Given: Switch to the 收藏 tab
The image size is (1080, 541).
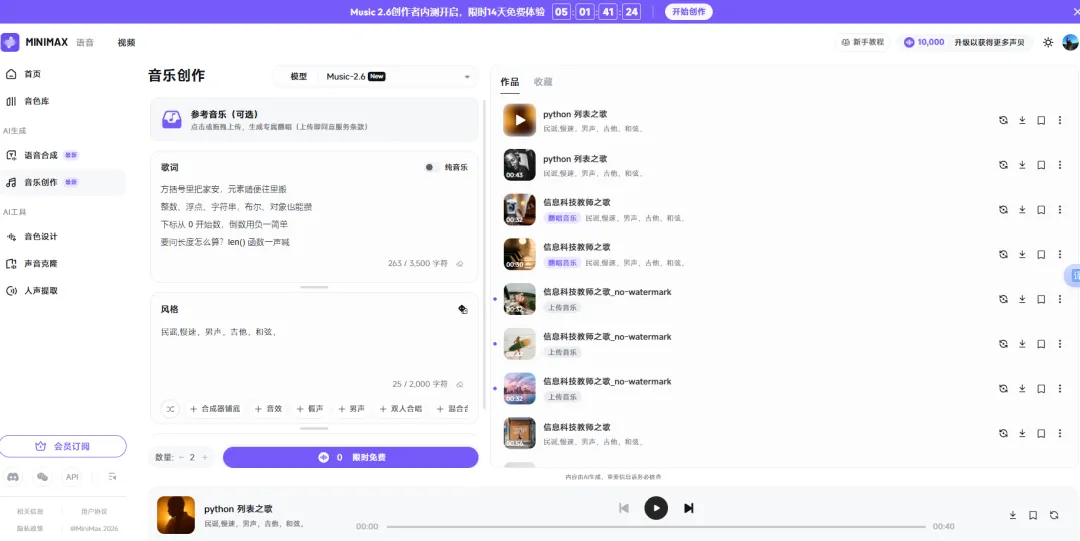Looking at the screenshot, I should point(543,82).
